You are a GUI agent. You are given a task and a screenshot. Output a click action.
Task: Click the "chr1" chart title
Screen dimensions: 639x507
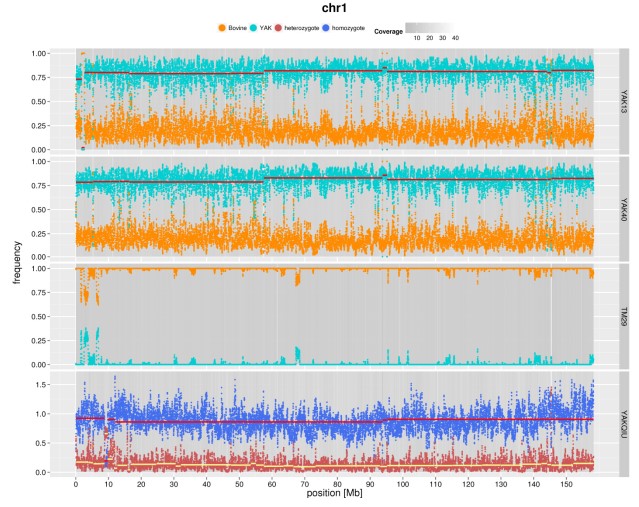tap(334, 8)
